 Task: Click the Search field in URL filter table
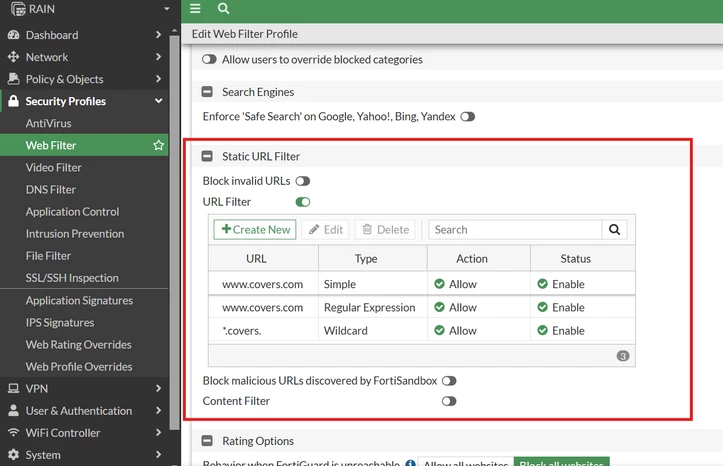coord(515,230)
